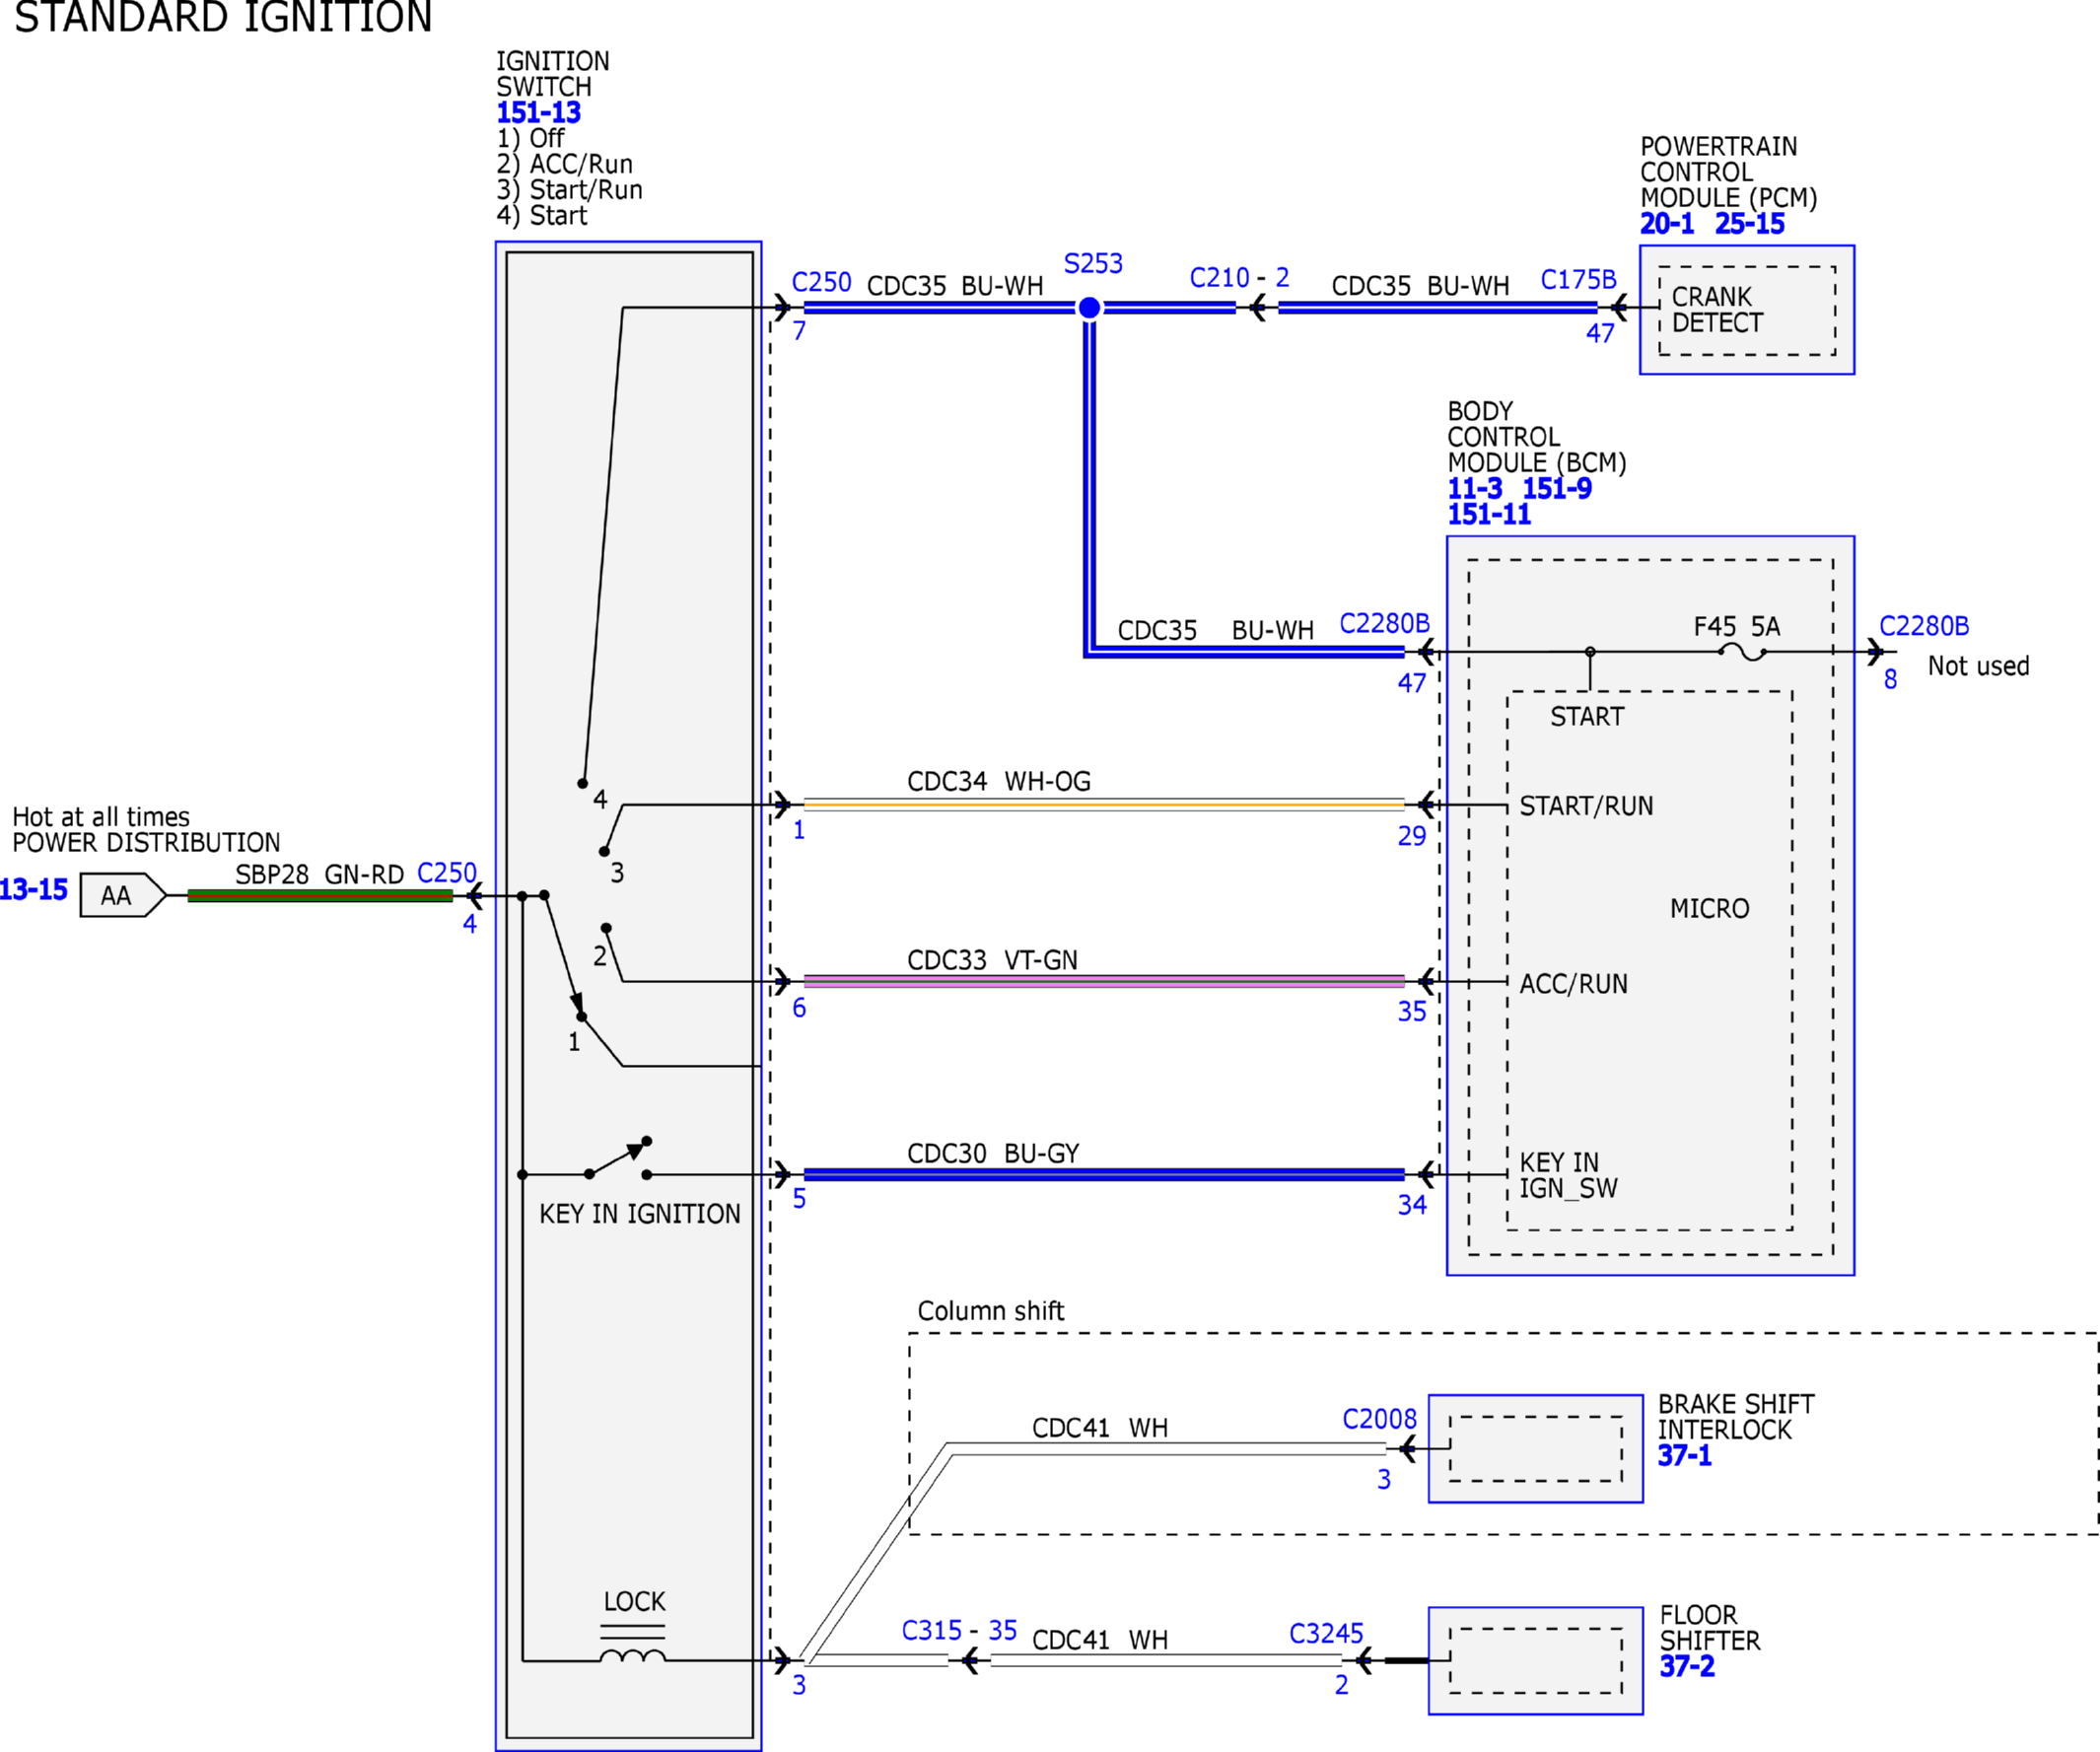
Task: Click connector label C175B
Action: click(x=1578, y=280)
